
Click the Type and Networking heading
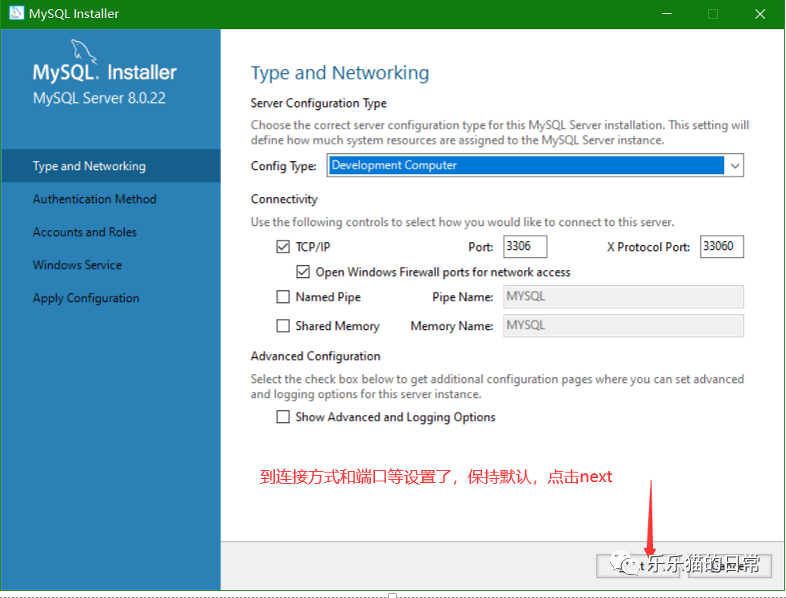(x=340, y=73)
